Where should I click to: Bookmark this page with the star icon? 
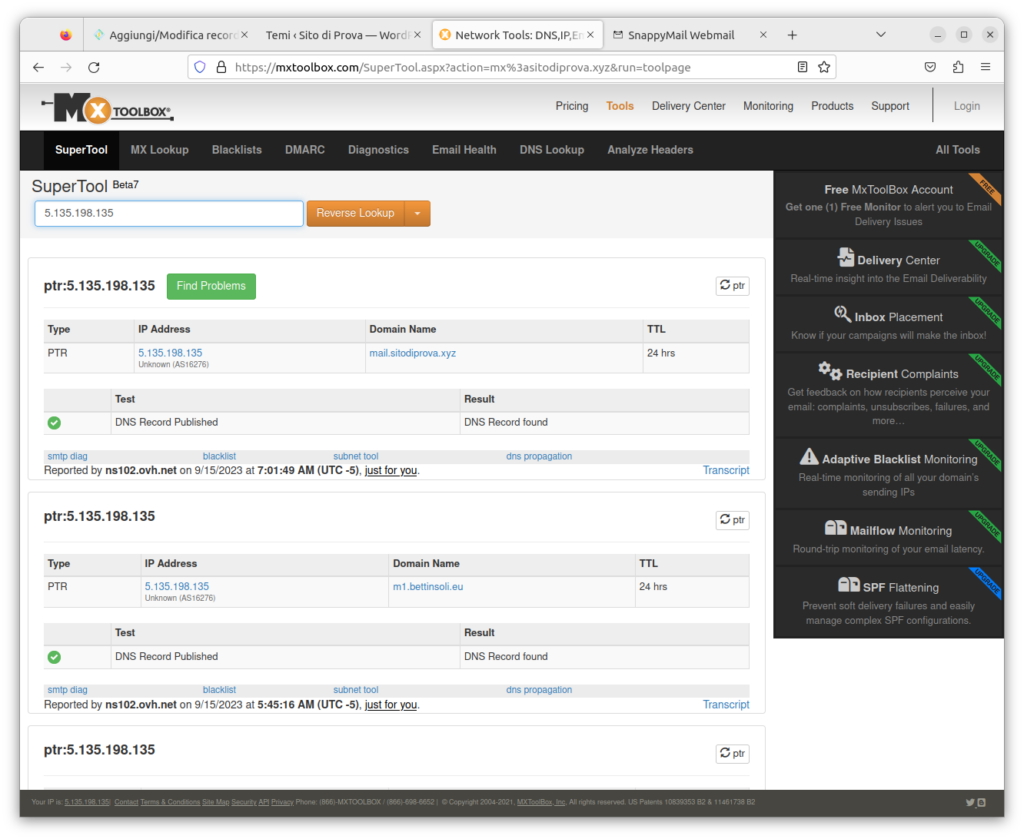click(824, 67)
